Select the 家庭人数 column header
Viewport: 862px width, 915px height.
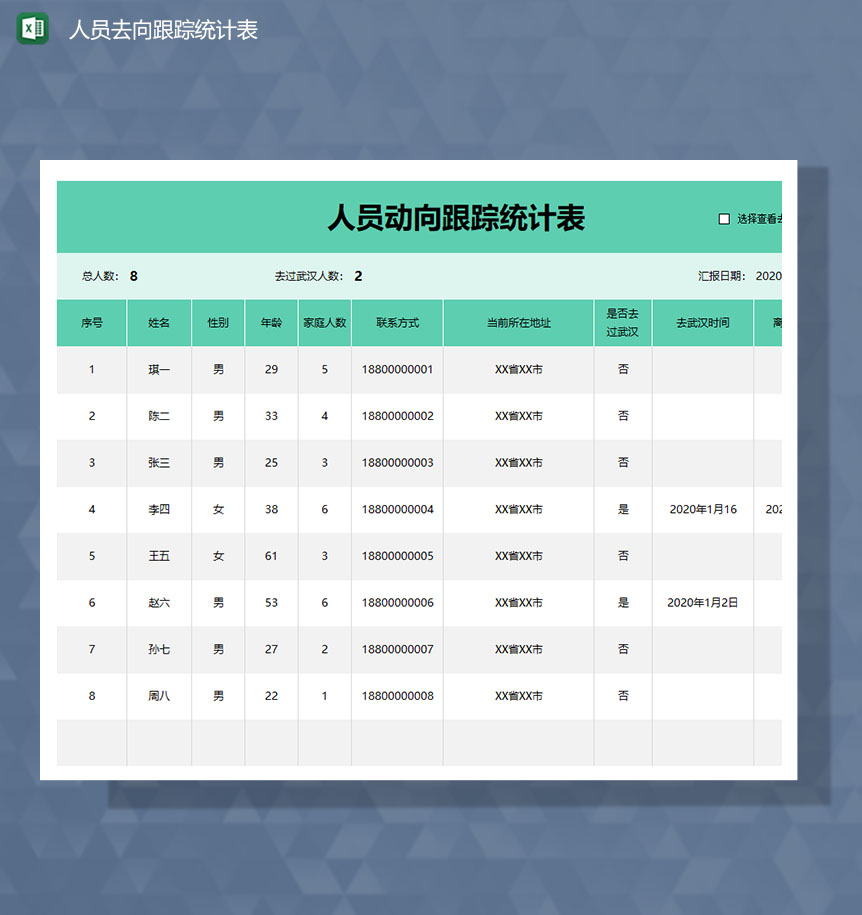(324, 322)
